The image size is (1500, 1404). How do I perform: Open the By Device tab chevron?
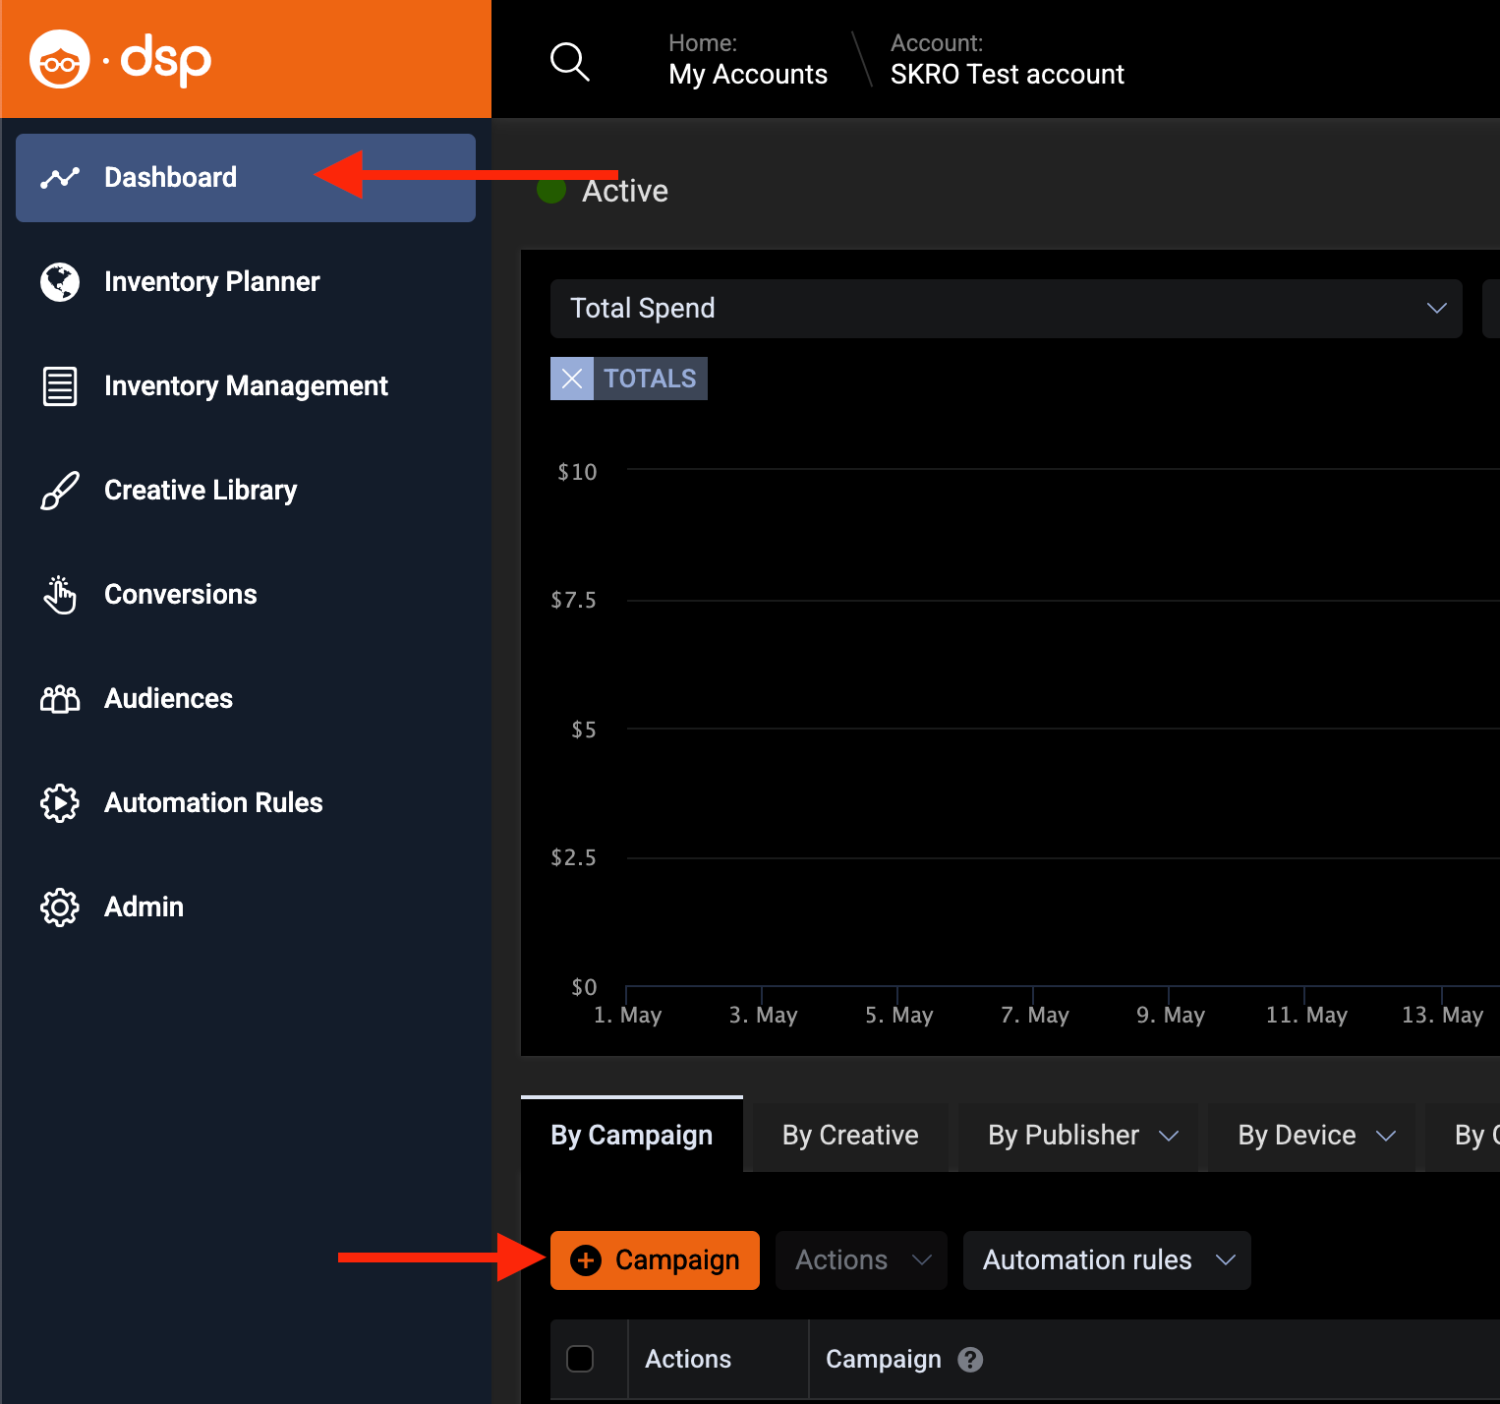coord(1386,1136)
